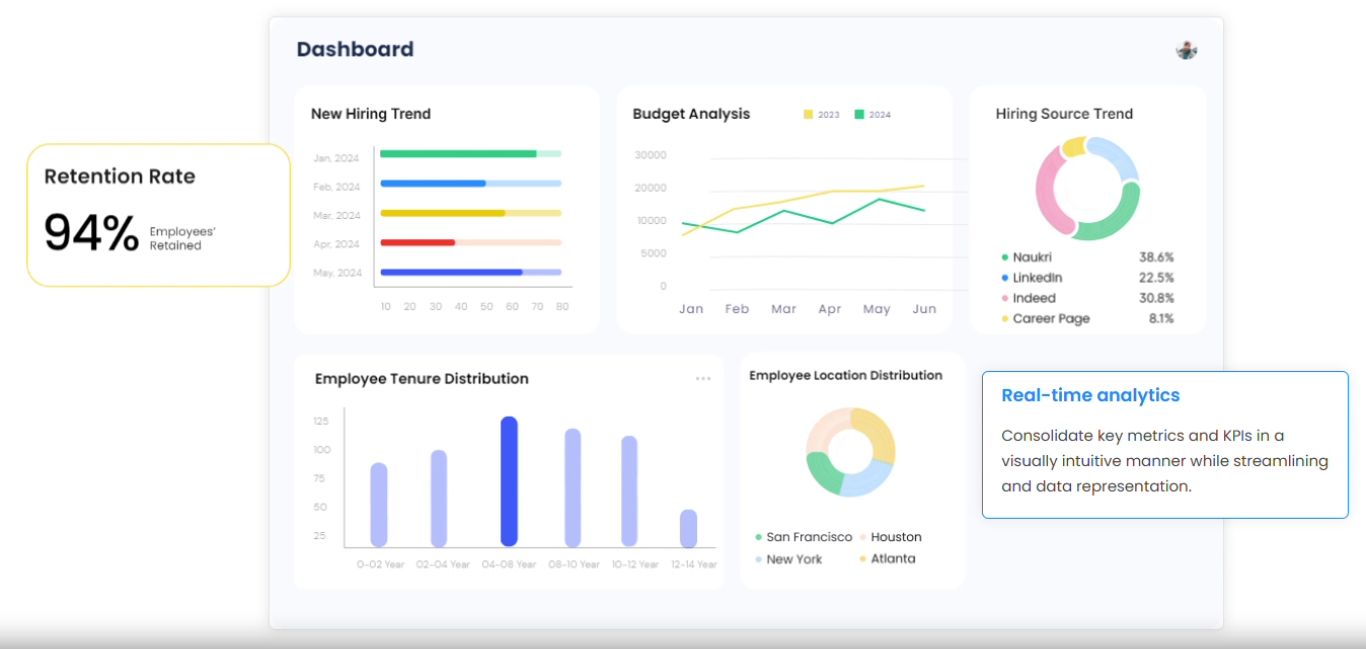
Task: Toggle the 2023 budget legend
Action: (x=821, y=115)
